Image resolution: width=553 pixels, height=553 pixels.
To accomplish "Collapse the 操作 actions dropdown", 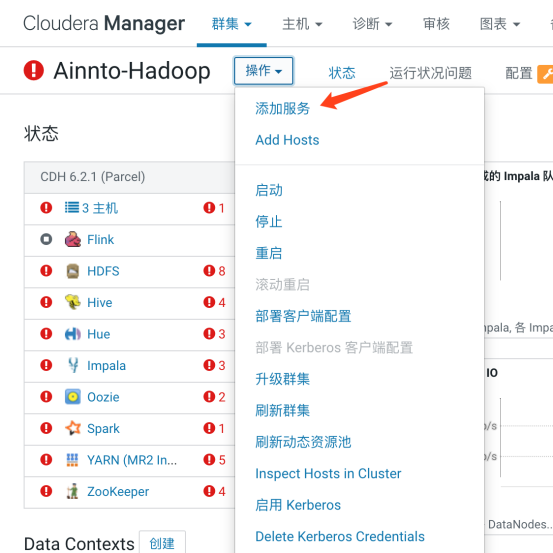I will tap(263, 71).
